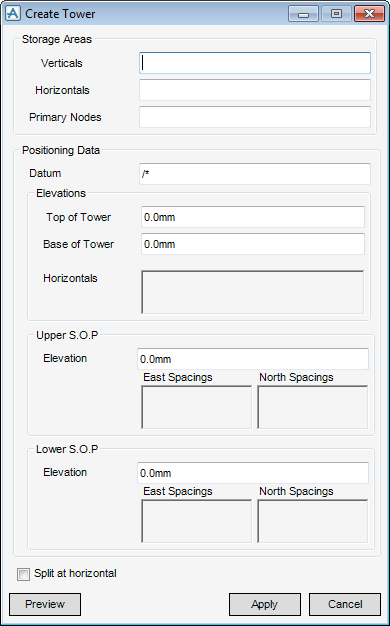Click into the Horizontals storage area field
This screenshot has height=626, width=390.
click(x=255, y=90)
